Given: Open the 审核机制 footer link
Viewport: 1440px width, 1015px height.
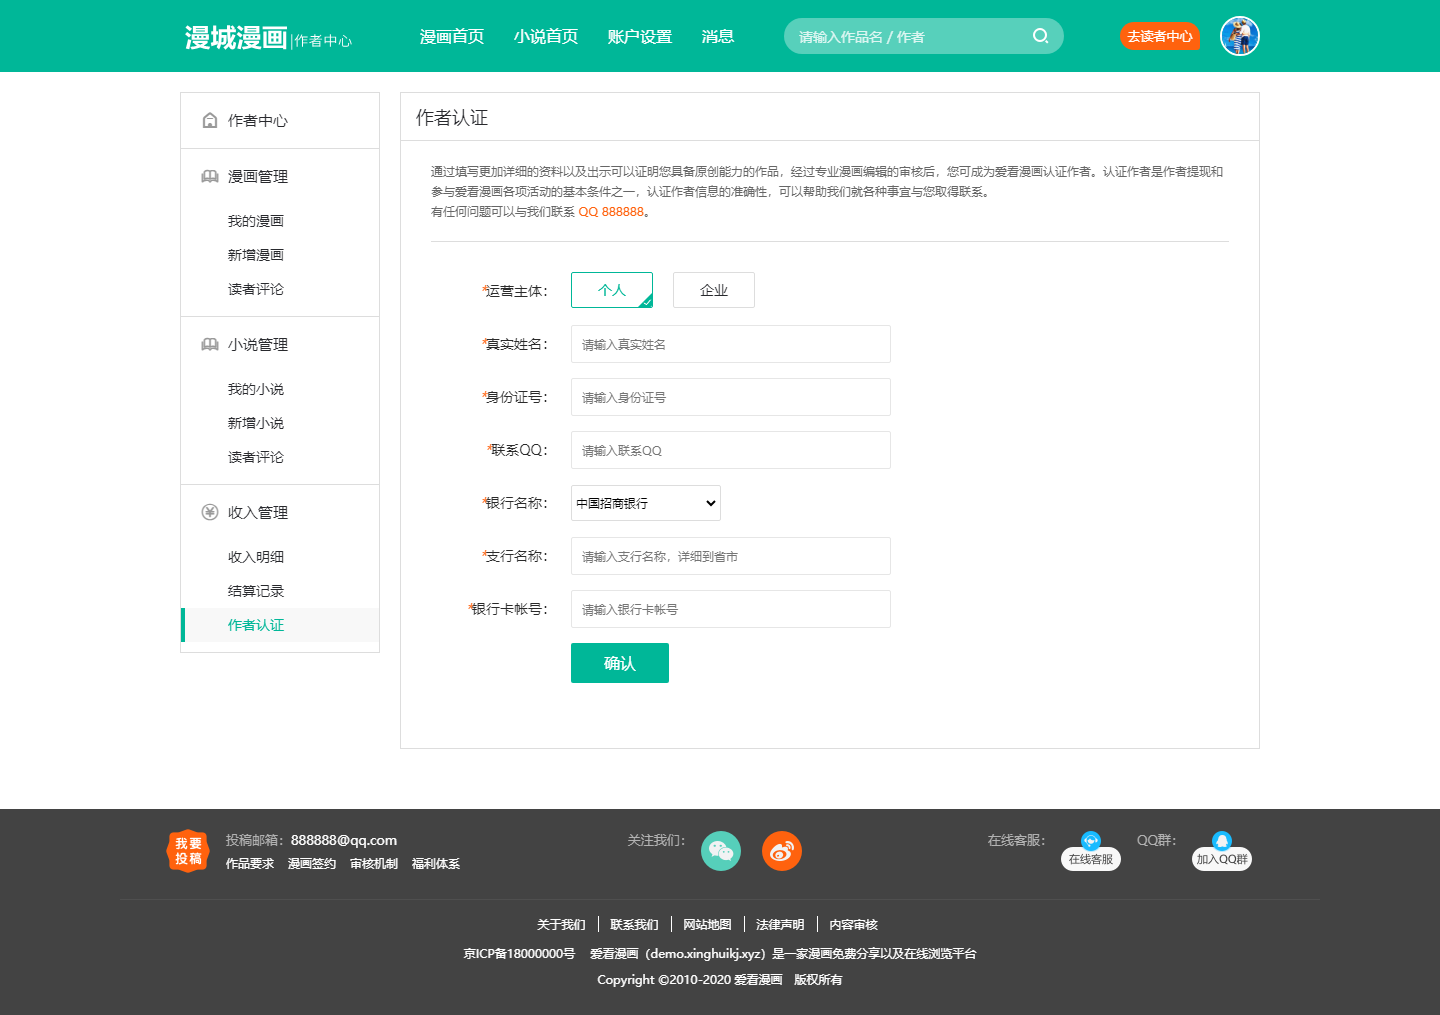Looking at the screenshot, I should click(374, 864).
